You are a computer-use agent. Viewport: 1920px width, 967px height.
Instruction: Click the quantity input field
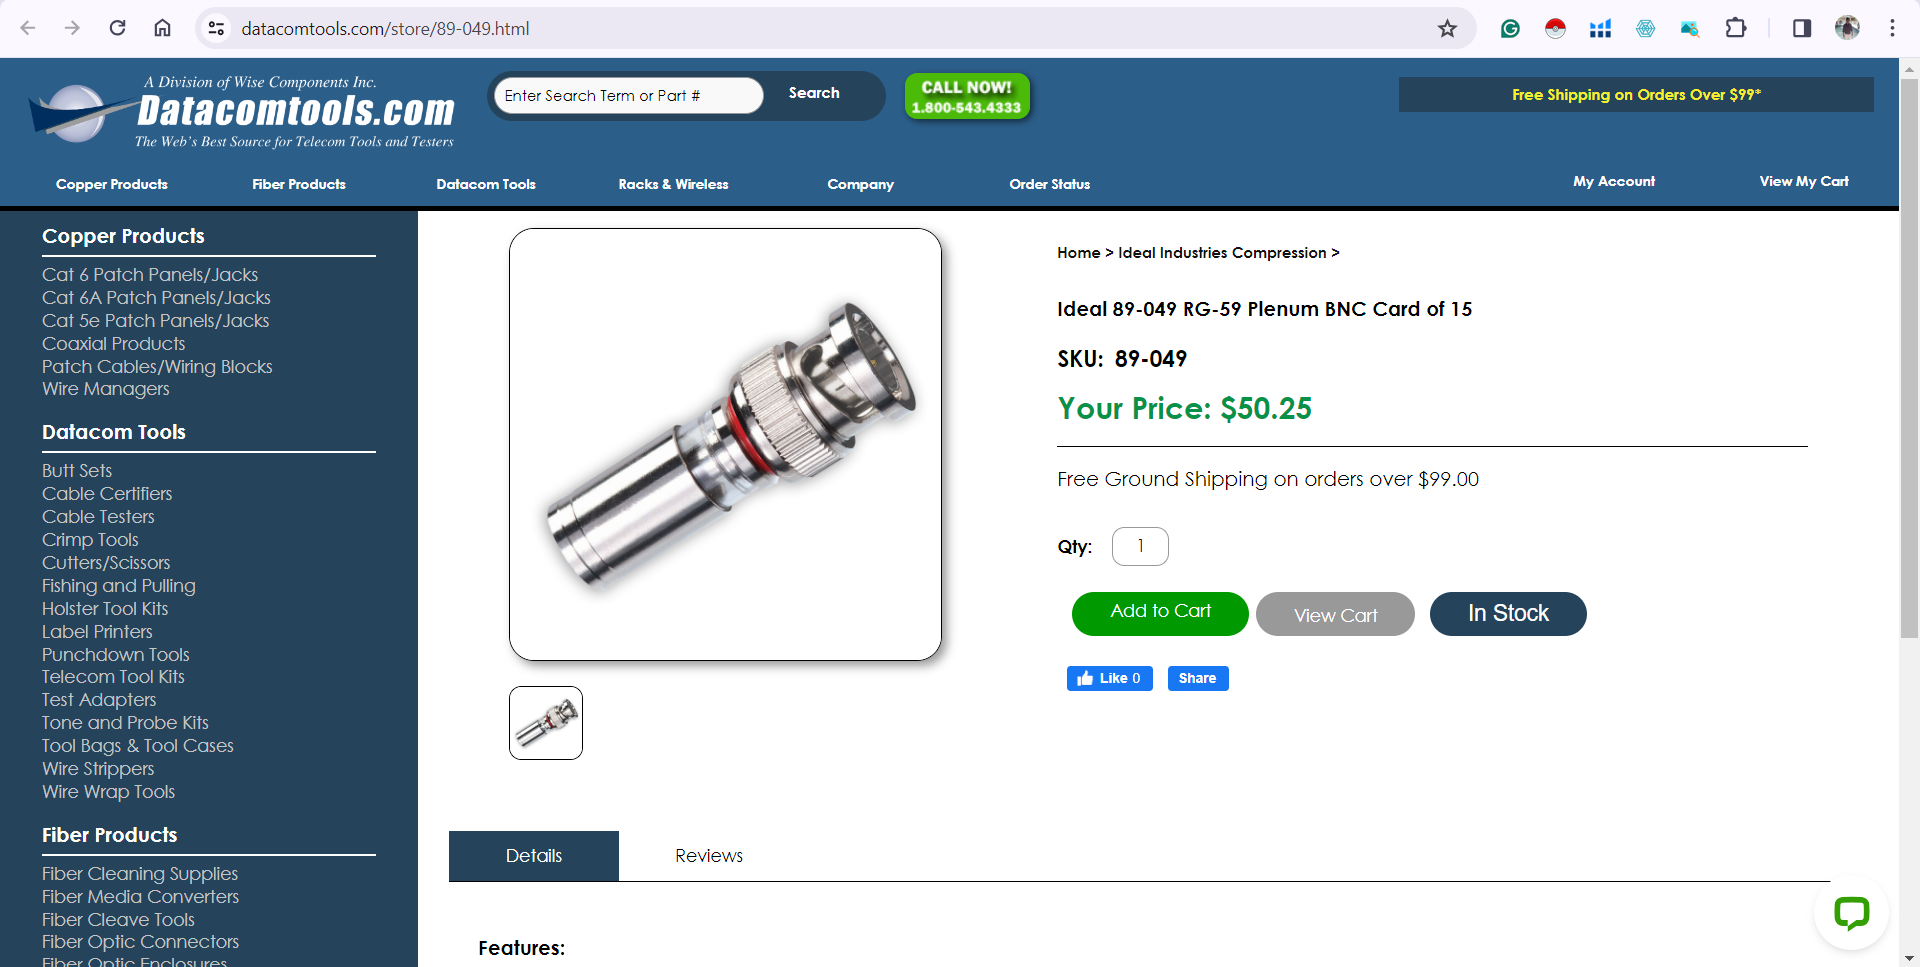[1140, 546]
